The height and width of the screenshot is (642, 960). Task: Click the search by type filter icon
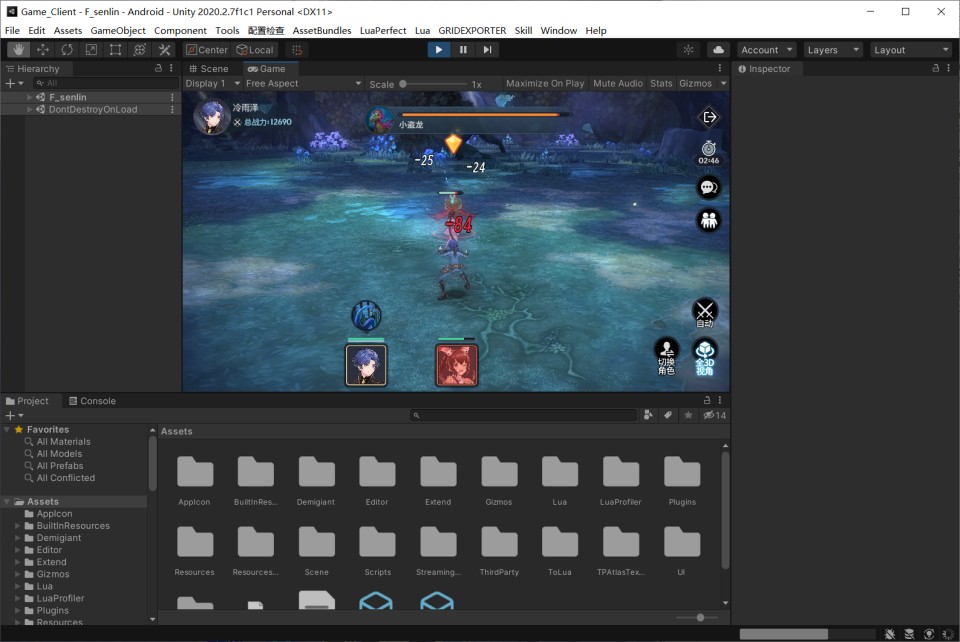pos(648,415)
